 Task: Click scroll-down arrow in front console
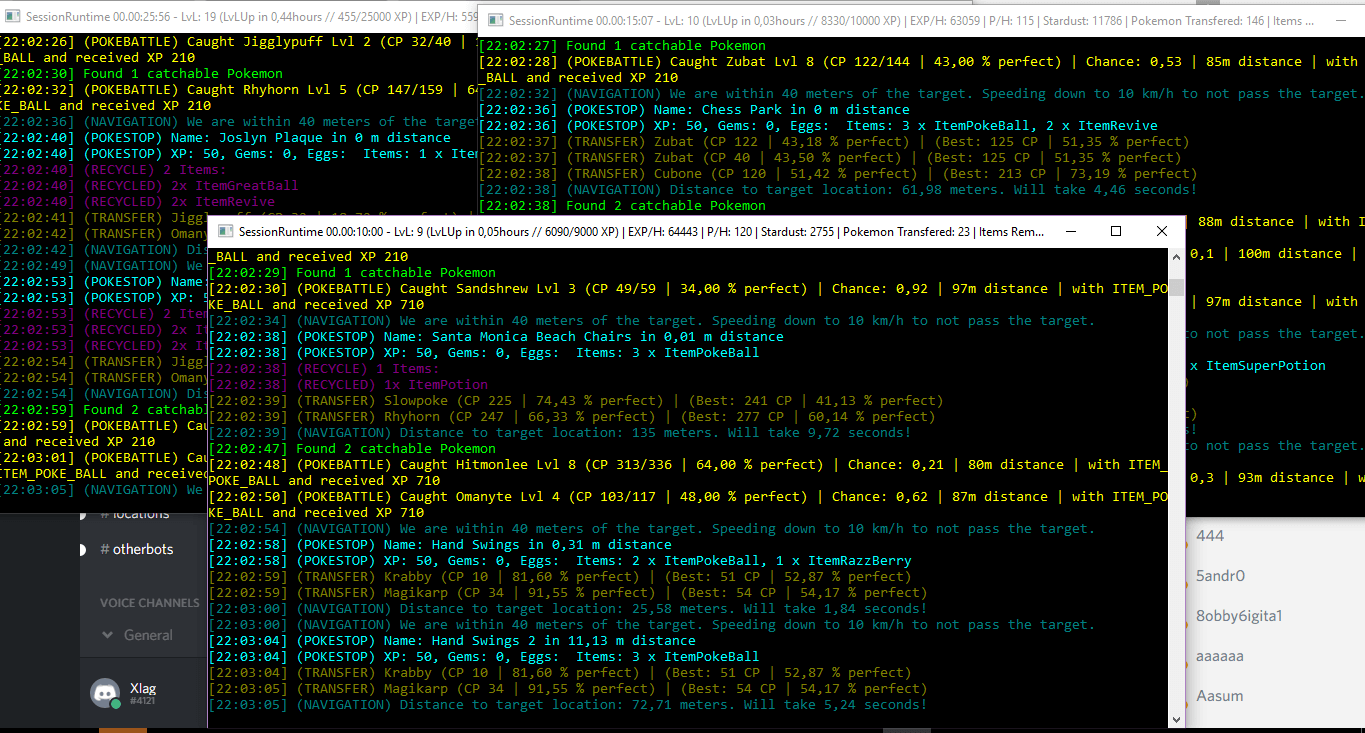1177,718
